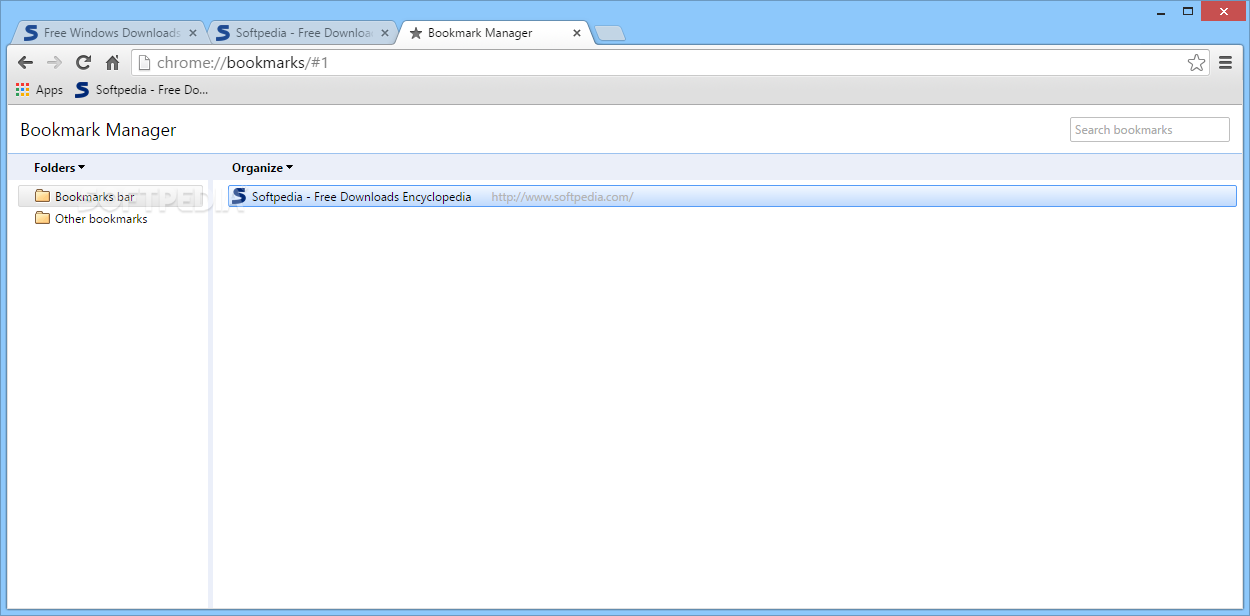The image size is (1250, 616).
Task: Click the forward navigation arrow
Action: (x=55, y=63)
